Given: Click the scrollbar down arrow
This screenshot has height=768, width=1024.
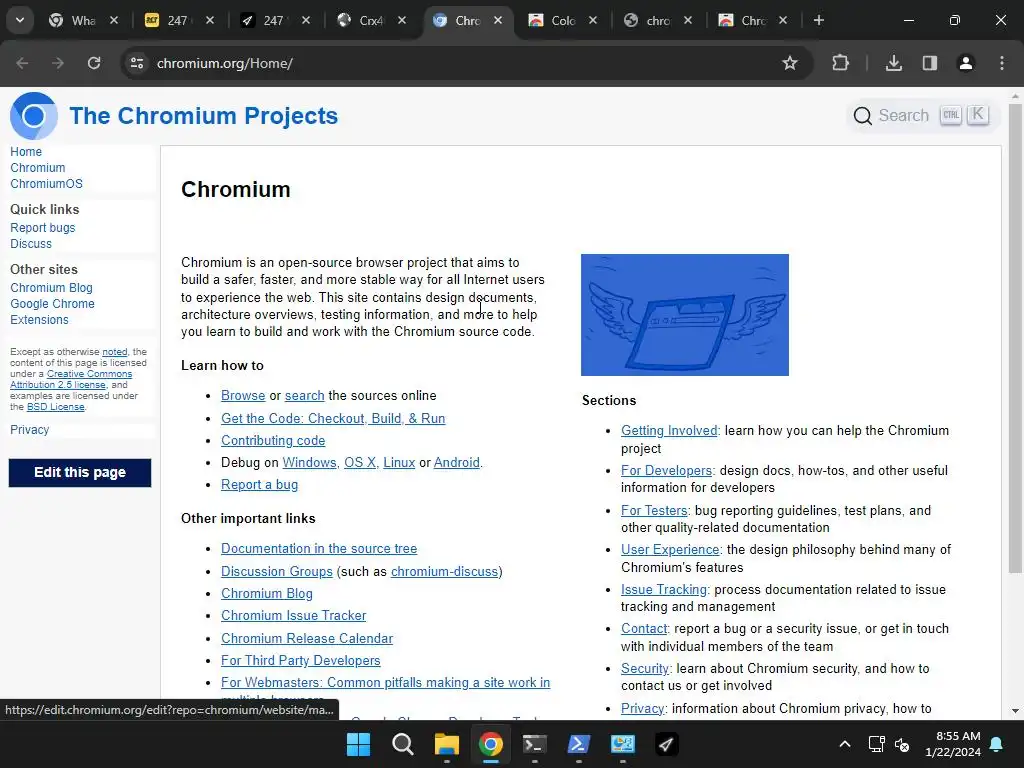Looking at the screenshot, I should pyautogui.click(x=1015, y=711).
